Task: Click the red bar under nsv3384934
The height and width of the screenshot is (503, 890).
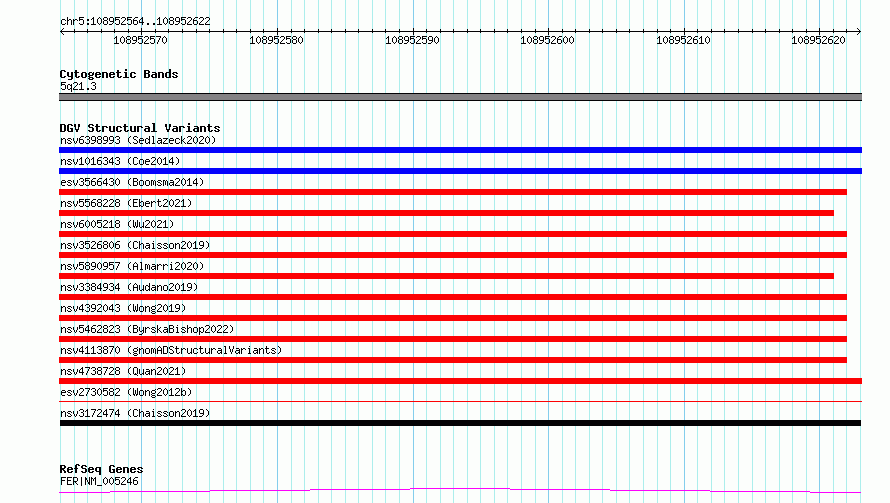Action: click(453, 297)
